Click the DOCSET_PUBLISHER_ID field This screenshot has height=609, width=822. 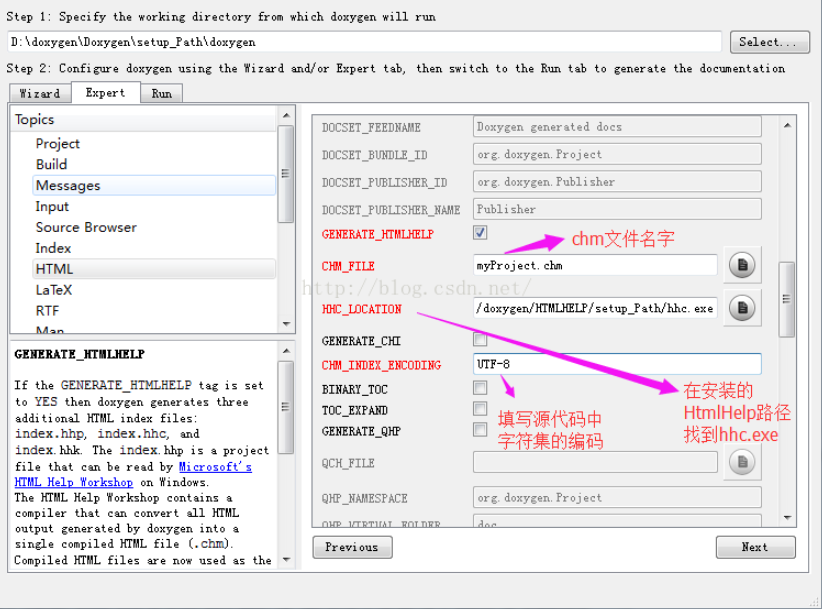click(x=617, y=181)
